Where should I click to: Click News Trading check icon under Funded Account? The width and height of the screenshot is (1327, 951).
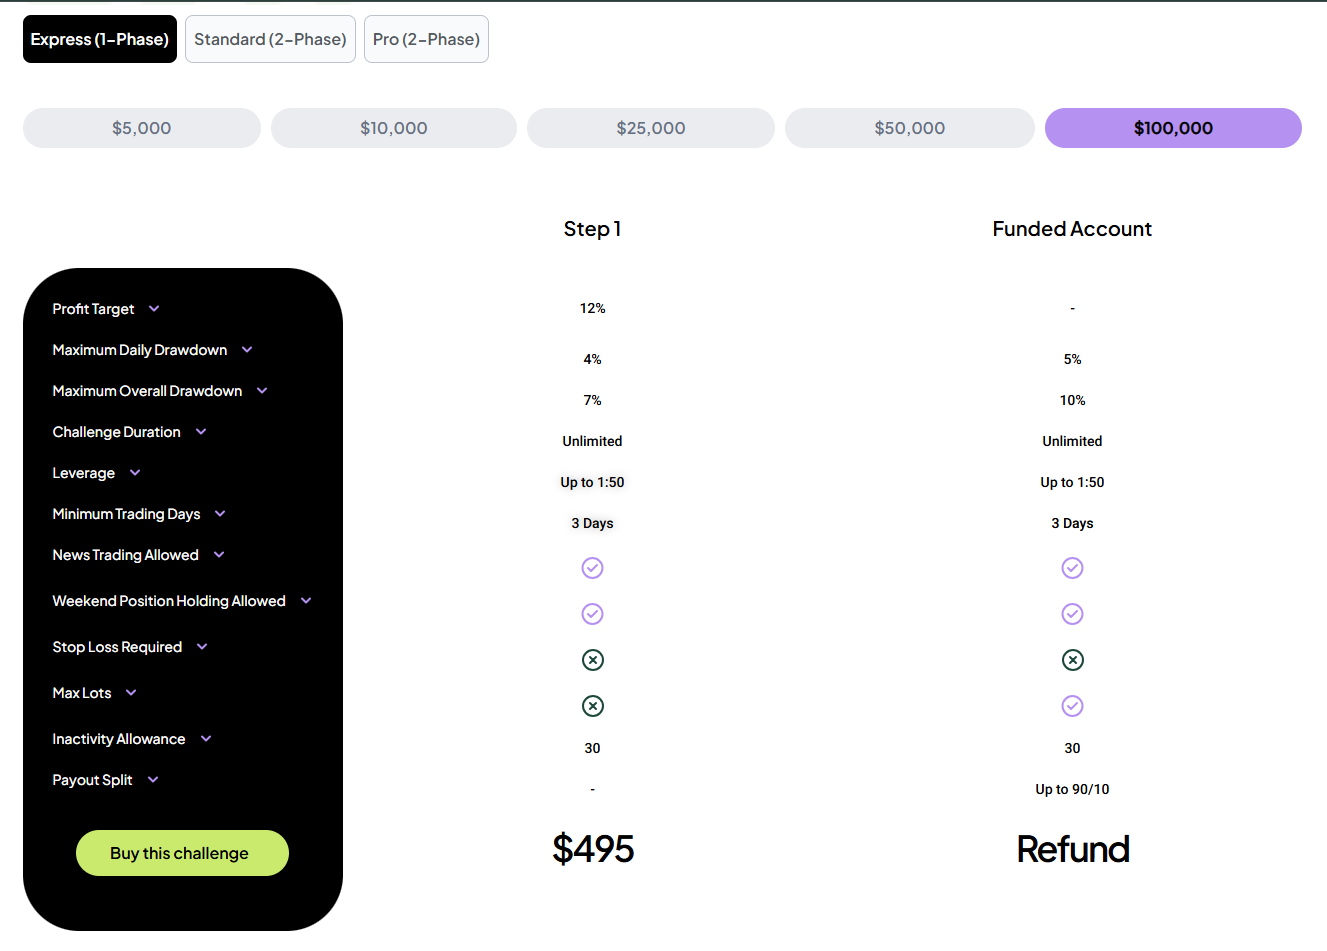pos(1072,568)
